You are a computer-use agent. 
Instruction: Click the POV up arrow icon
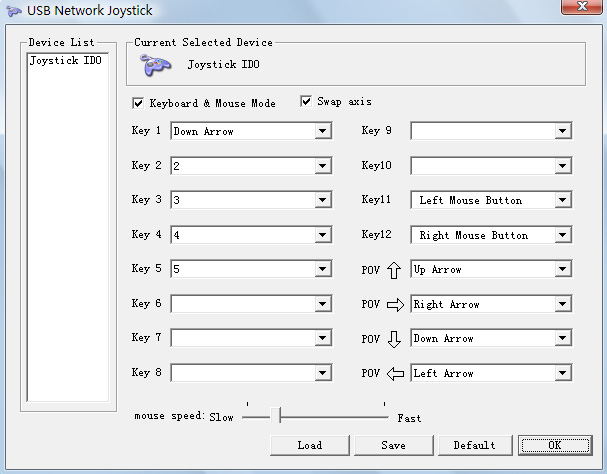(x=394, y=270)
